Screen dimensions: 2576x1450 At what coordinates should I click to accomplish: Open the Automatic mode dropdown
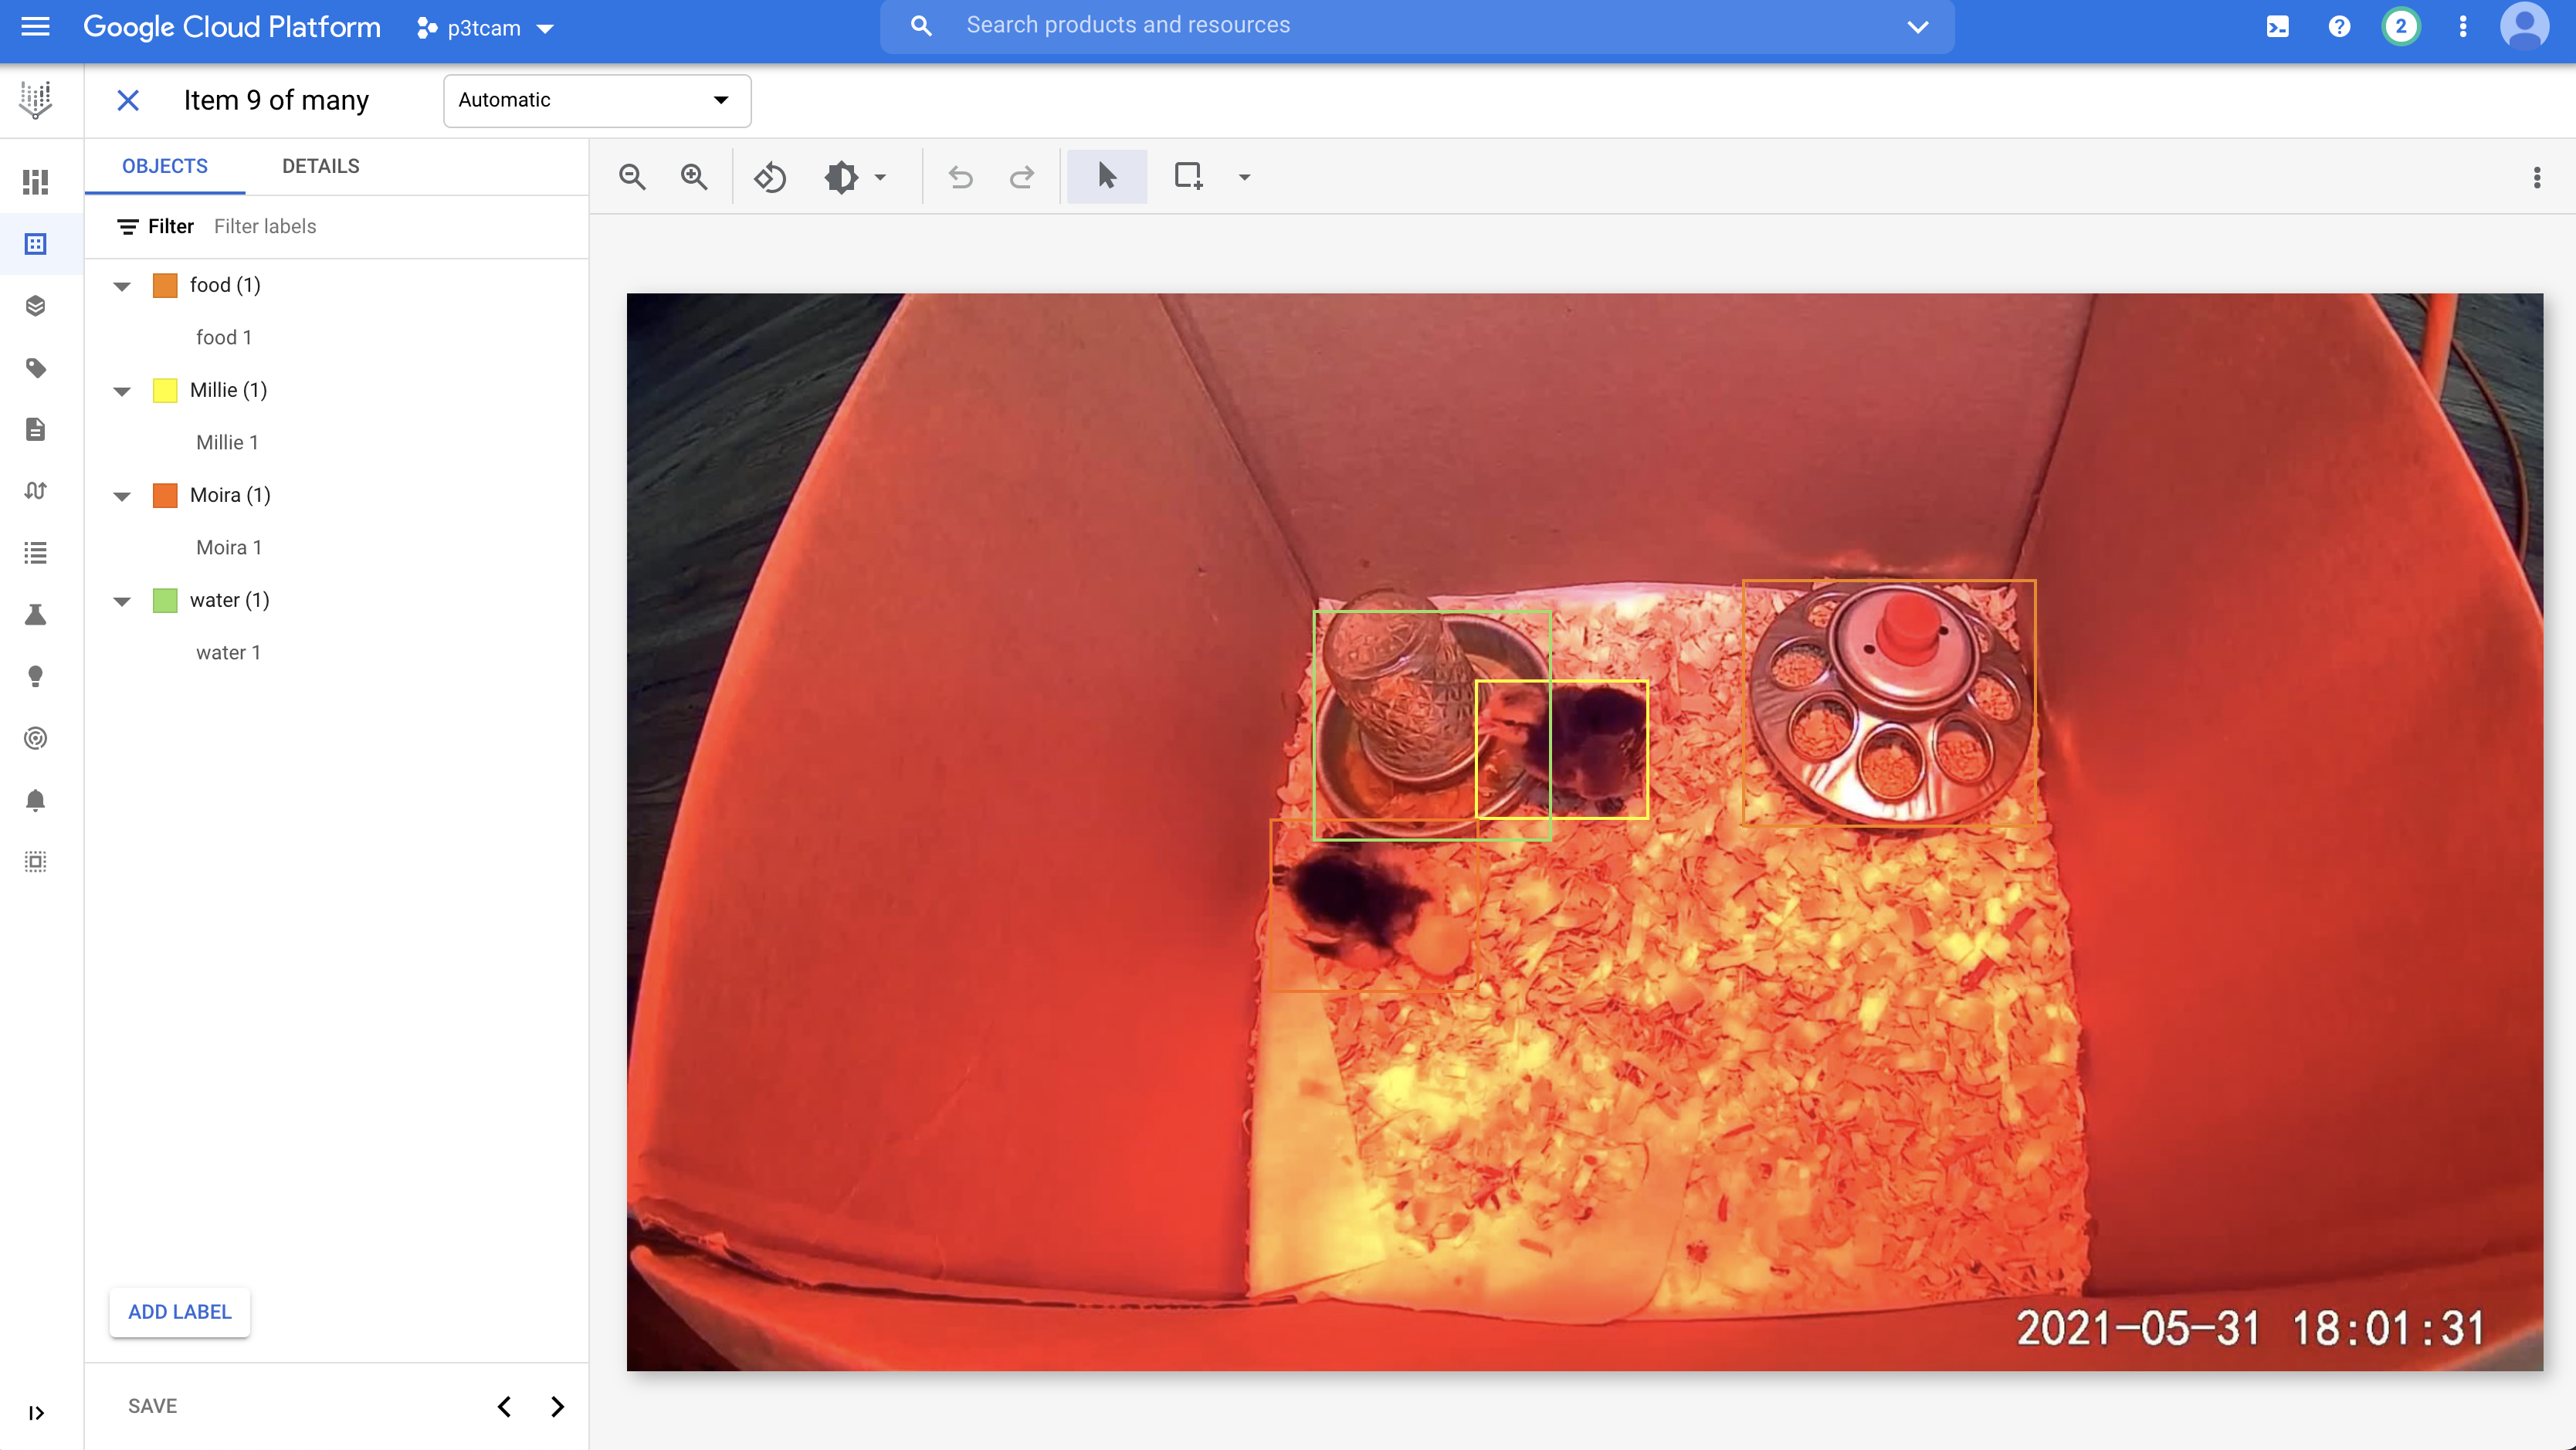596,100
